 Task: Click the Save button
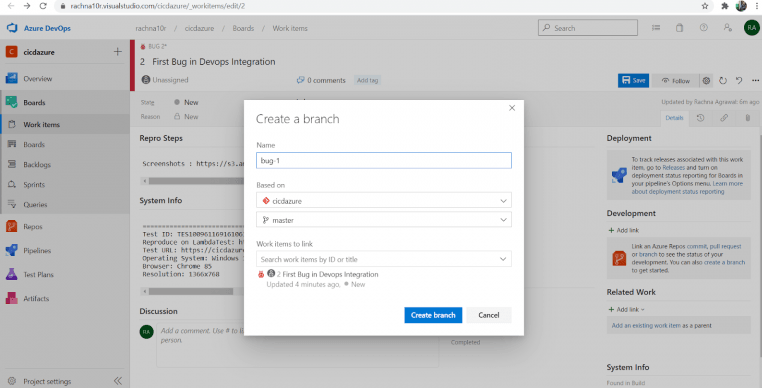[x=633, y=80]
